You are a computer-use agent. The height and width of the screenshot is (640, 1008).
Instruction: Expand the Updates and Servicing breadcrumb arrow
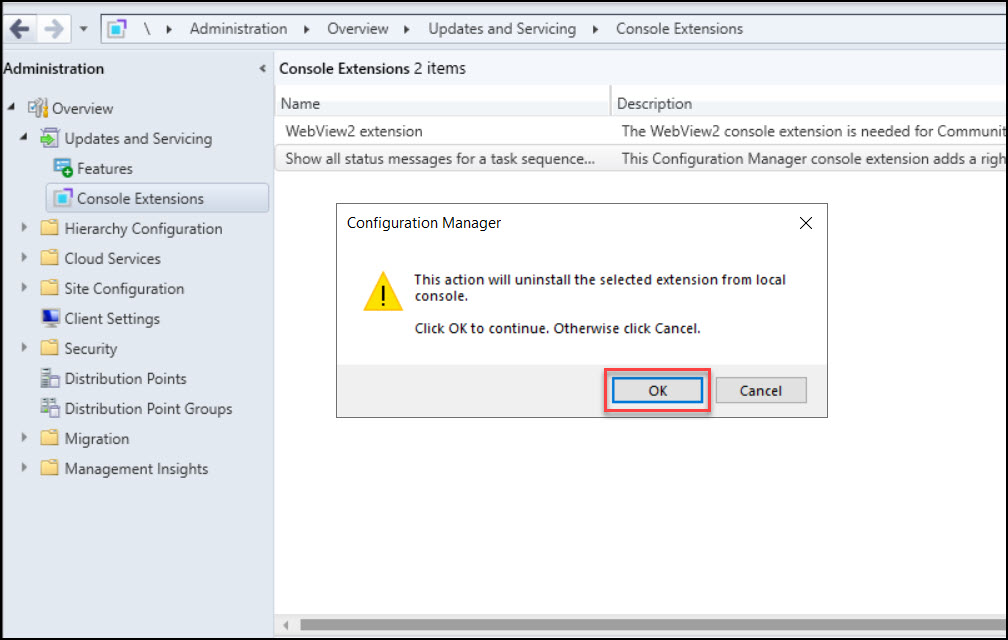point(595,29)
